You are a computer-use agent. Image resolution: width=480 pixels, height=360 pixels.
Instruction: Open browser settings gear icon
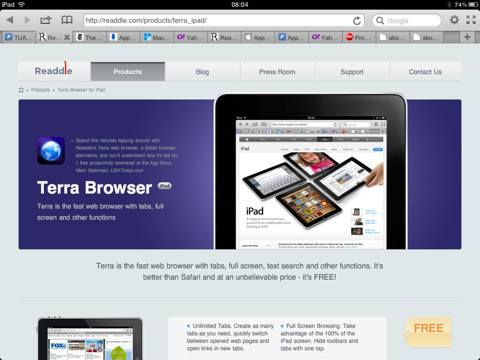[x=454, y=20]
